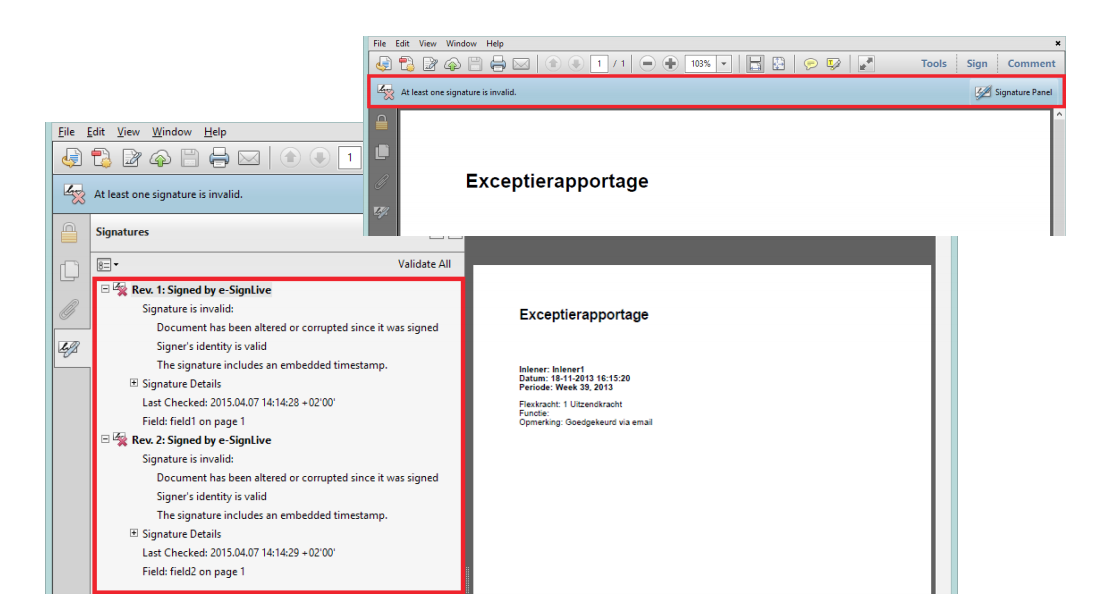Open the Edit menu in top-right window
Image resolution: width=1098 pixels, height=609 pixels.
[x=402, y=43]
